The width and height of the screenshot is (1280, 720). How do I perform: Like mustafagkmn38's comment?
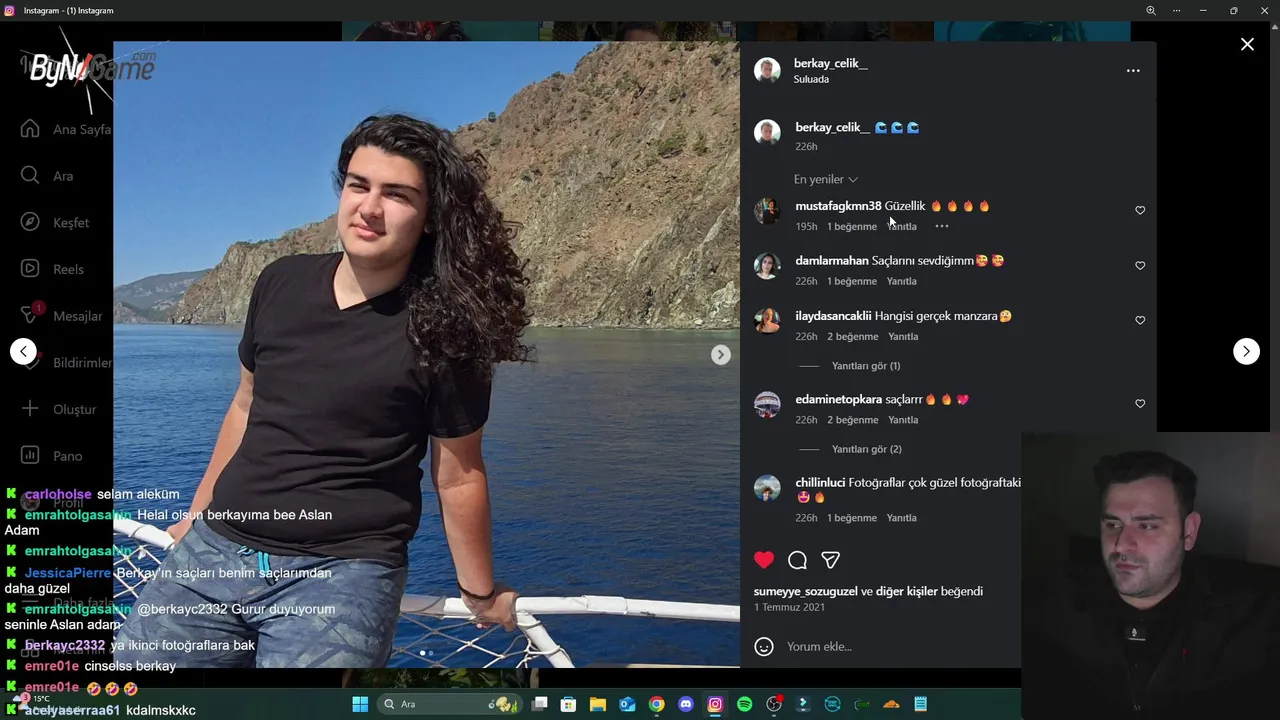1140,210
